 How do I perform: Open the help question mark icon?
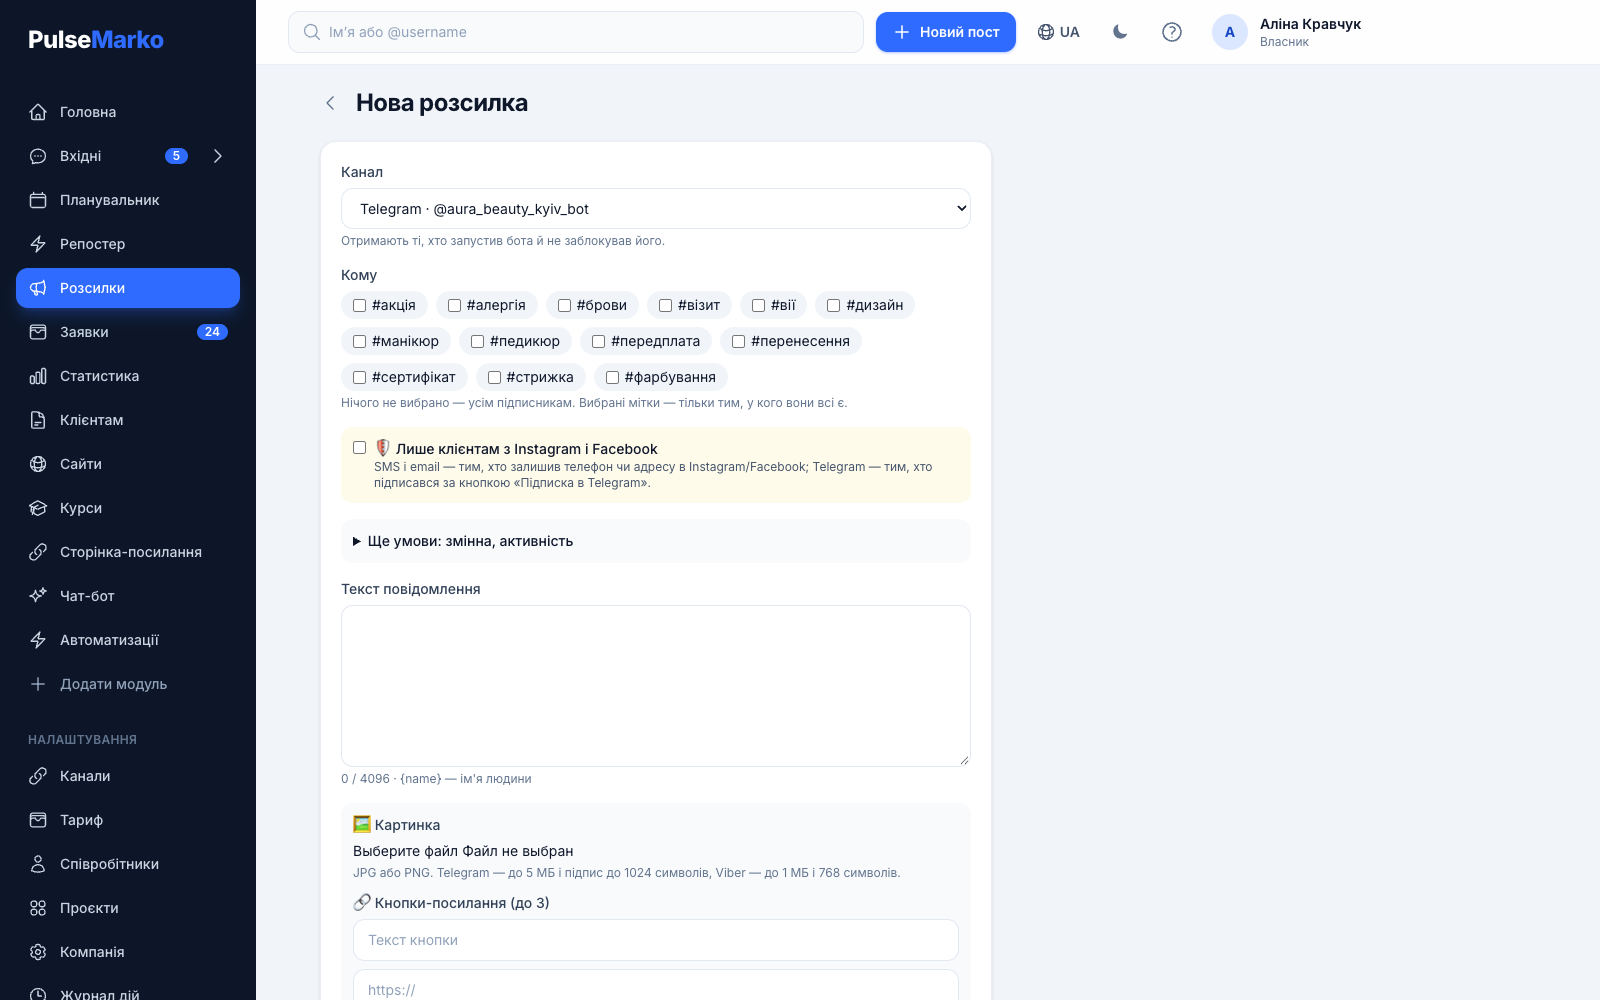click(1172, 32)
